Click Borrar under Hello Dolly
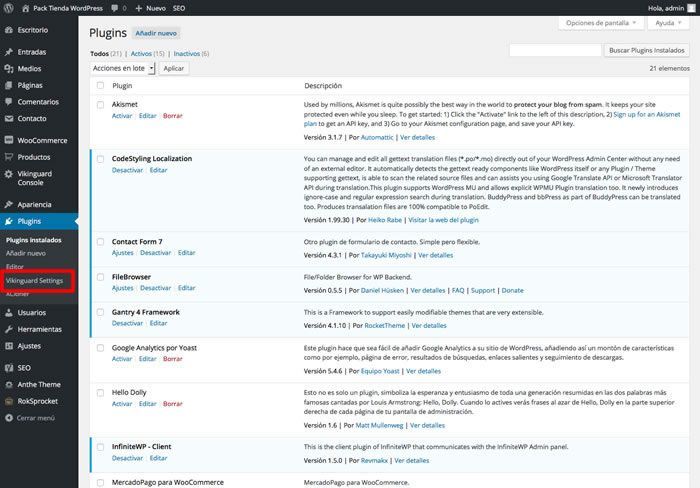700x488 pixels. point(173,404)
